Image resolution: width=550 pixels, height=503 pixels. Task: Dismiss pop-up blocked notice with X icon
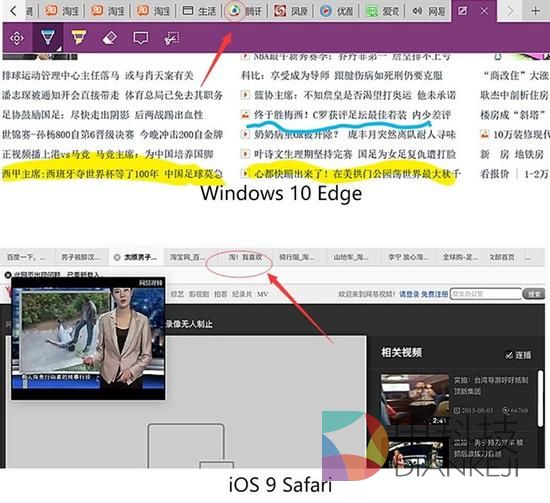(8, 275)
